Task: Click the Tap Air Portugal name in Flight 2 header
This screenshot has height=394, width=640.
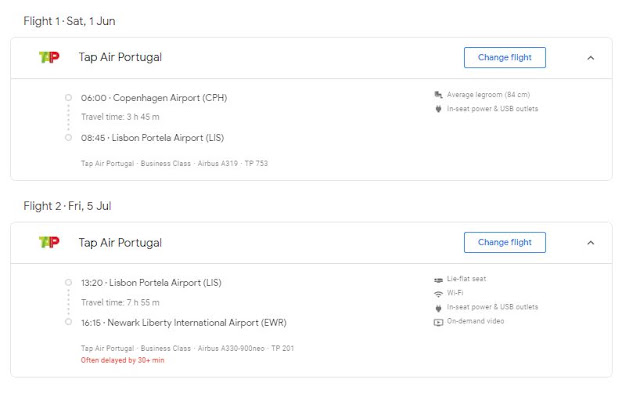Action: 120,243
